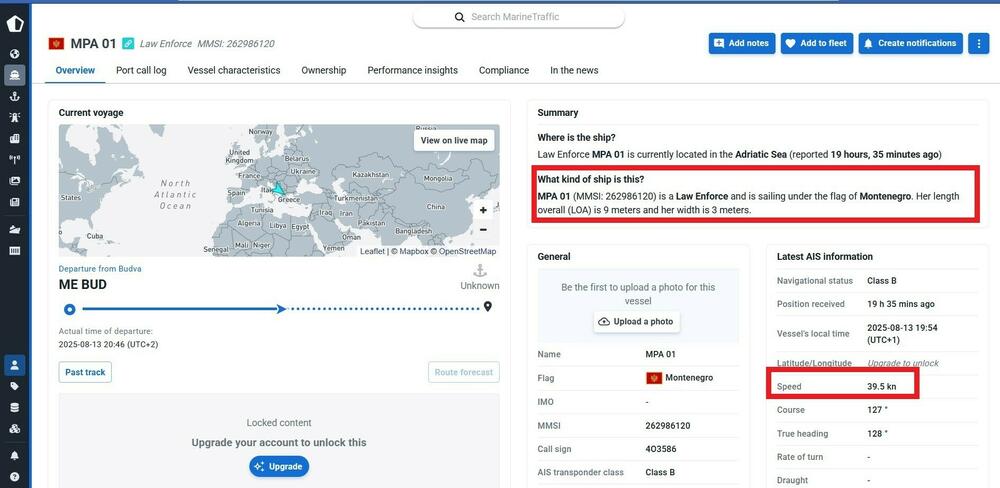
Task: Open the help question mark icon
Action: (x=15, y=477)
